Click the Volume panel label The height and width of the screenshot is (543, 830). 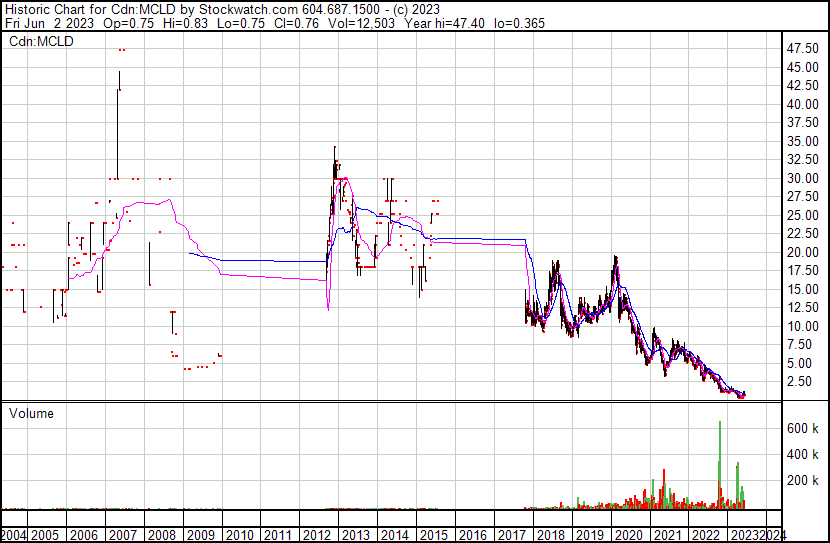[x=31, y=413]
